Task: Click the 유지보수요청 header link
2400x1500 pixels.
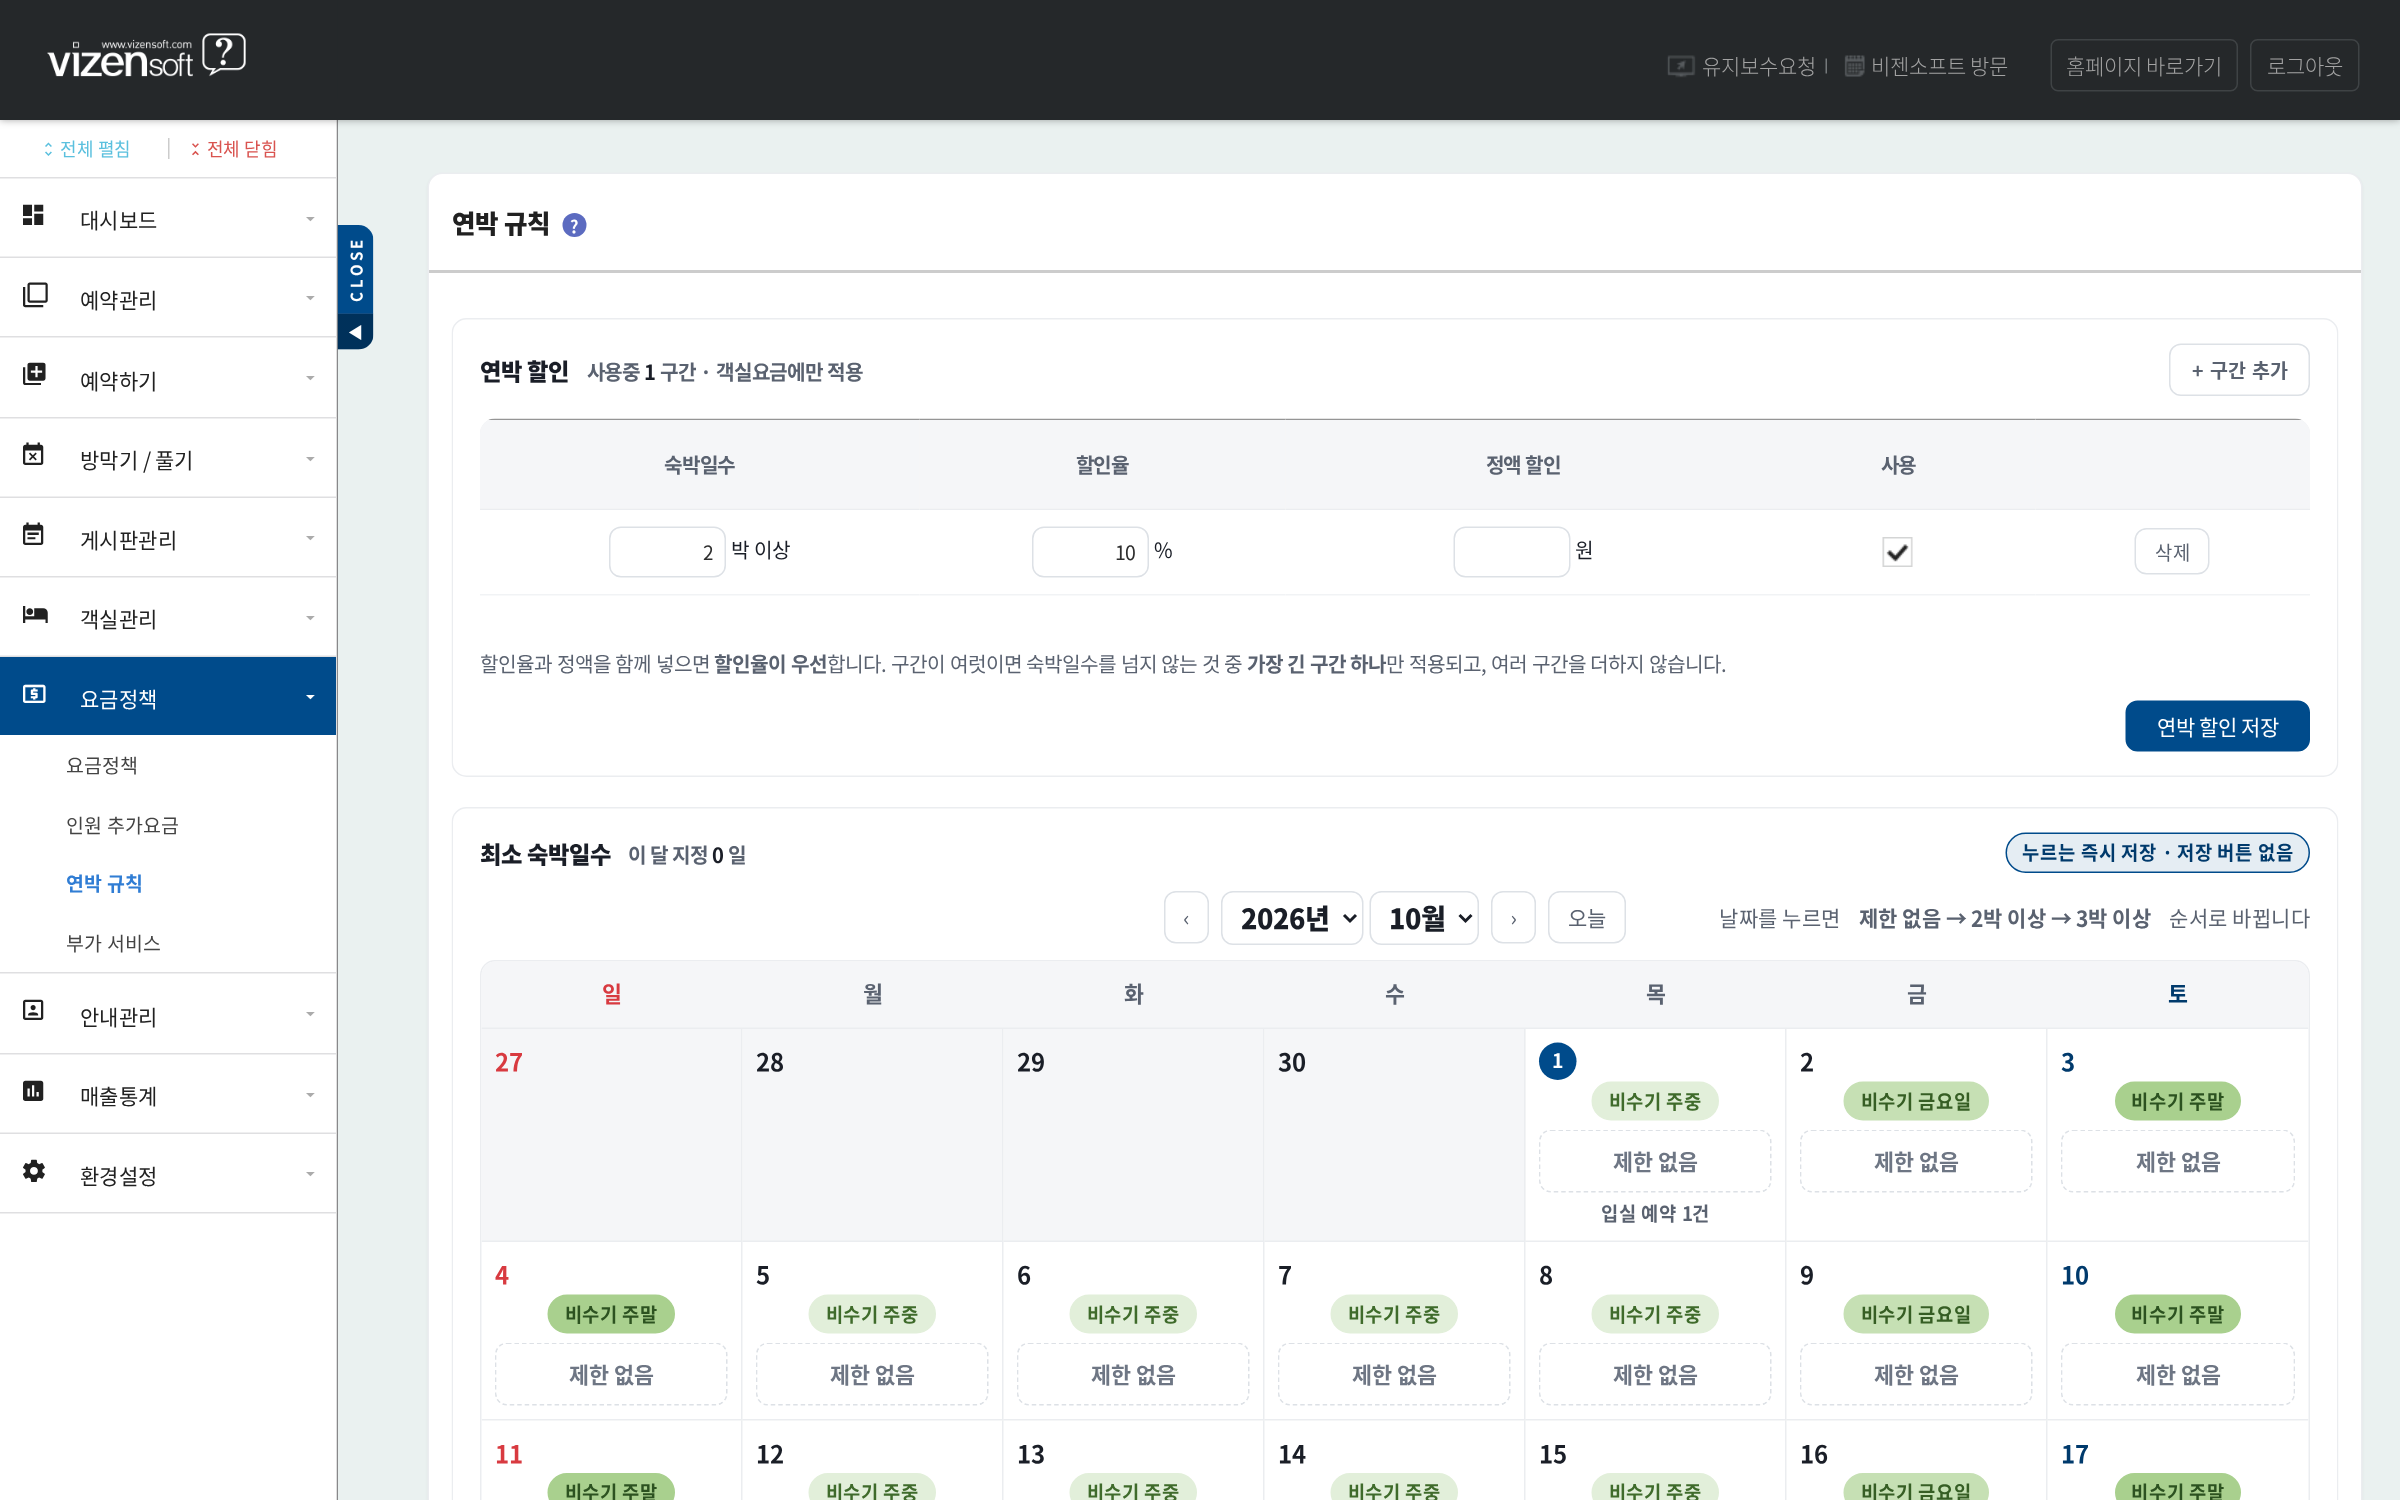Action: [x=1741, y=66]
